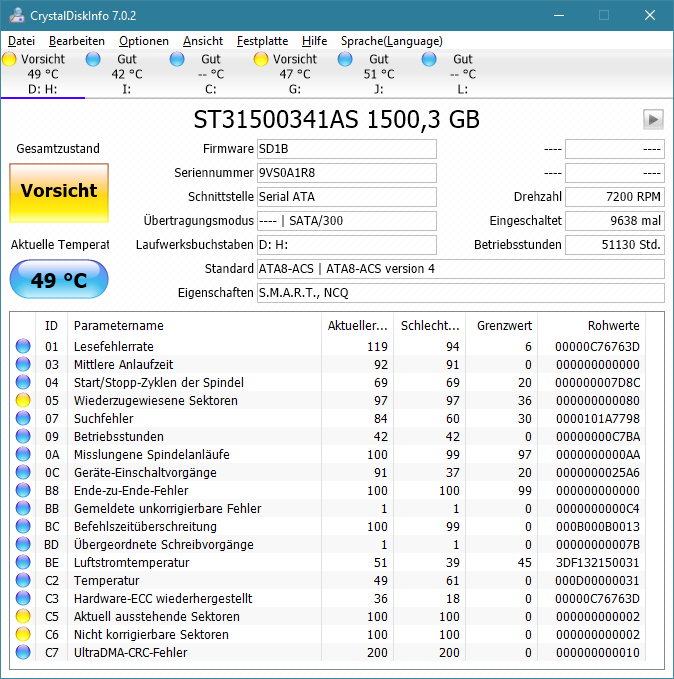The width and height of the screenshot is (674, 679).
Task: Select the D: H: disk tab
Action: (43, 74)
